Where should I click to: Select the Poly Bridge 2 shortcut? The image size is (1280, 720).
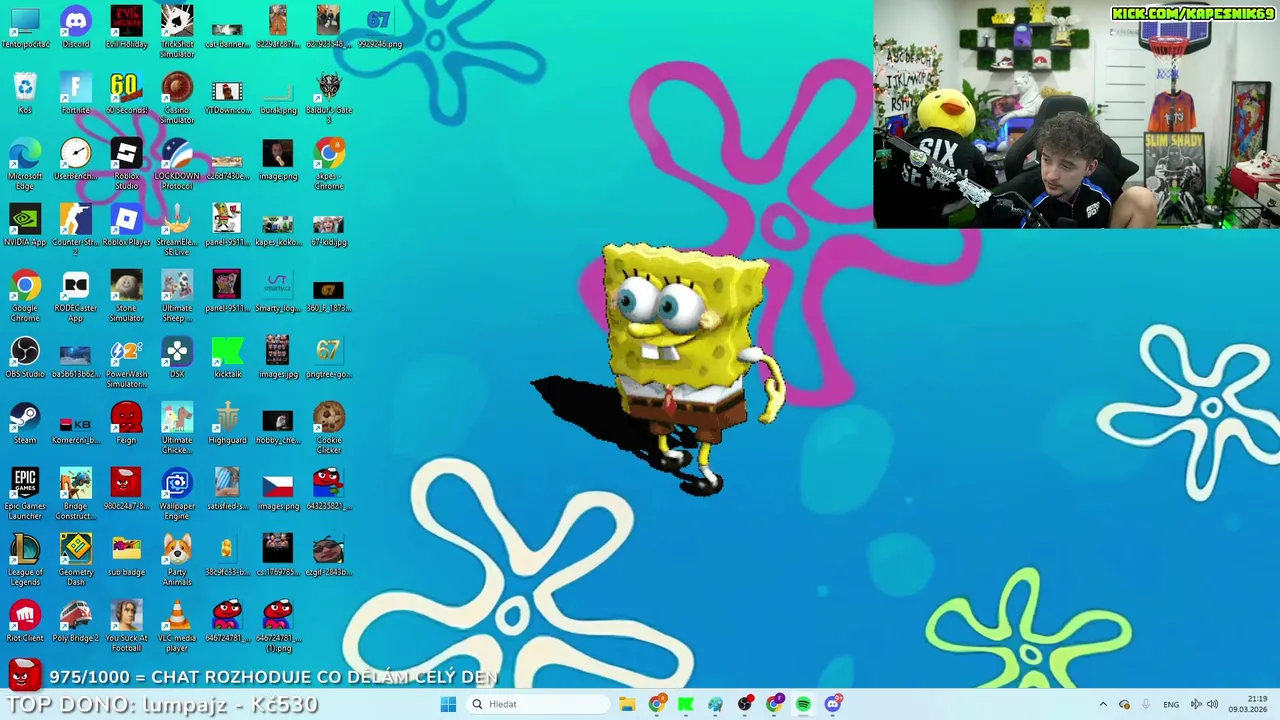click(x=75, y=621)
